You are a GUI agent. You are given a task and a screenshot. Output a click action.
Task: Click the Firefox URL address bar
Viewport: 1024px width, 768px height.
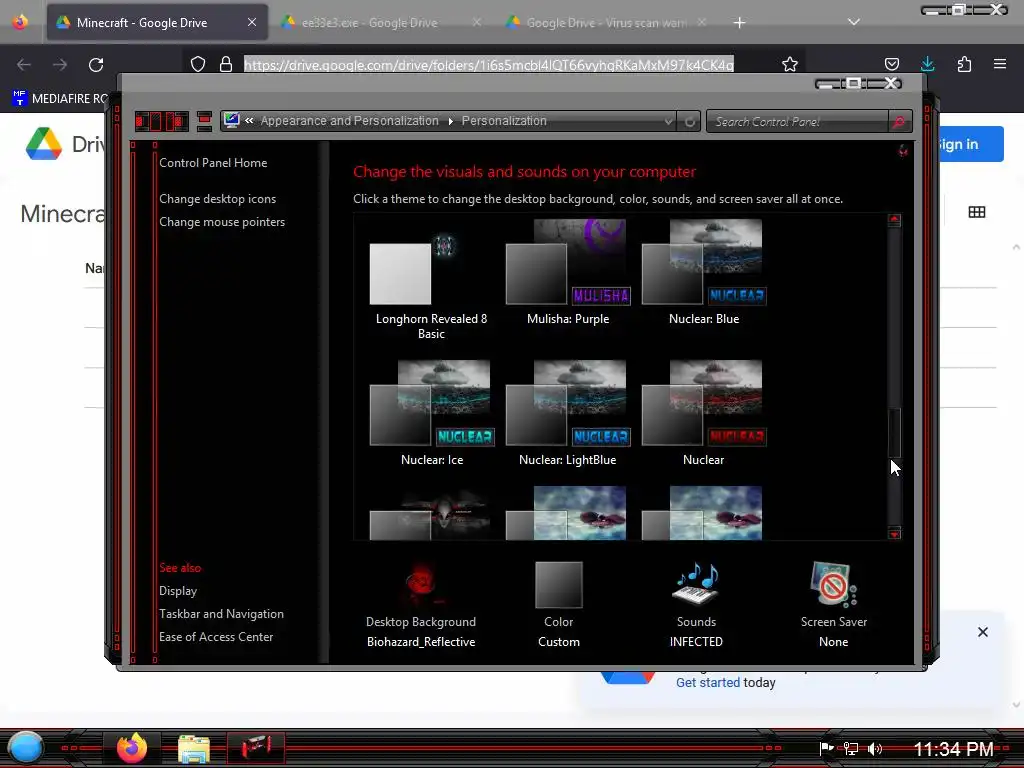click(x=488, y=64)
